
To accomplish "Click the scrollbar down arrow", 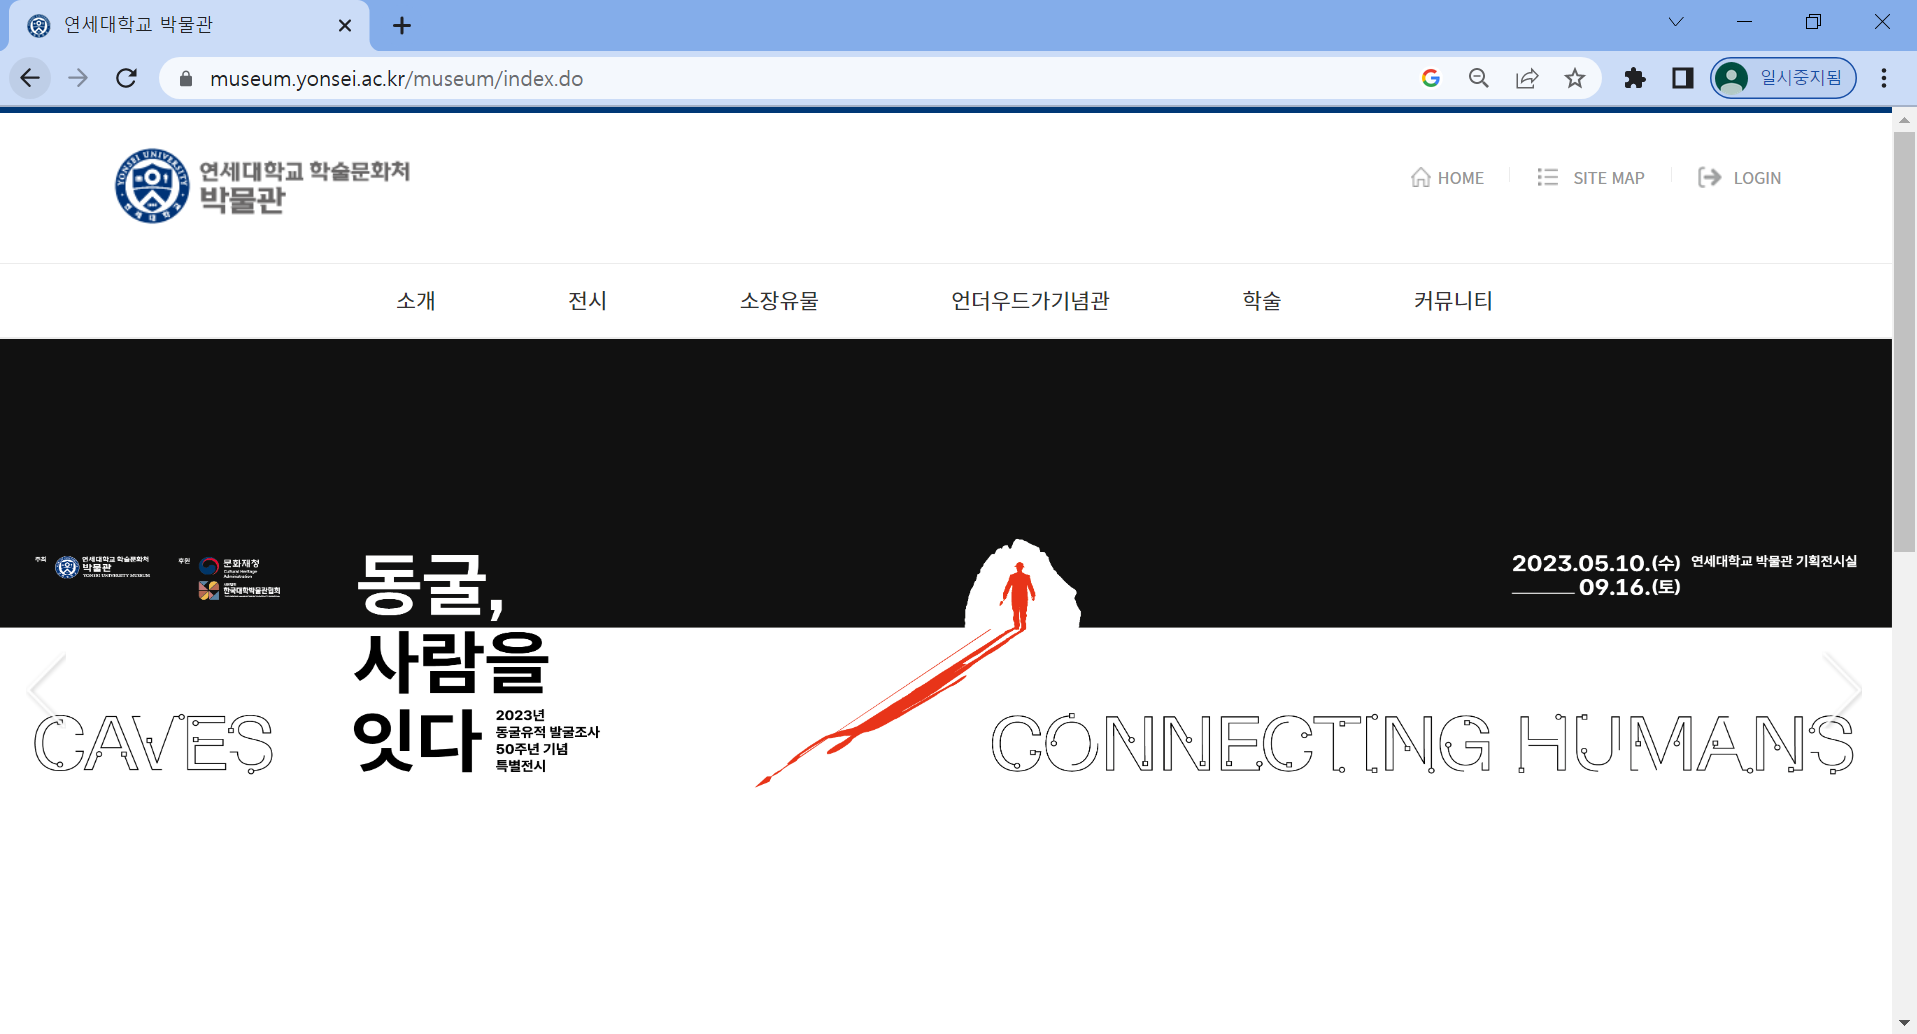I will coord(1904,1023).
